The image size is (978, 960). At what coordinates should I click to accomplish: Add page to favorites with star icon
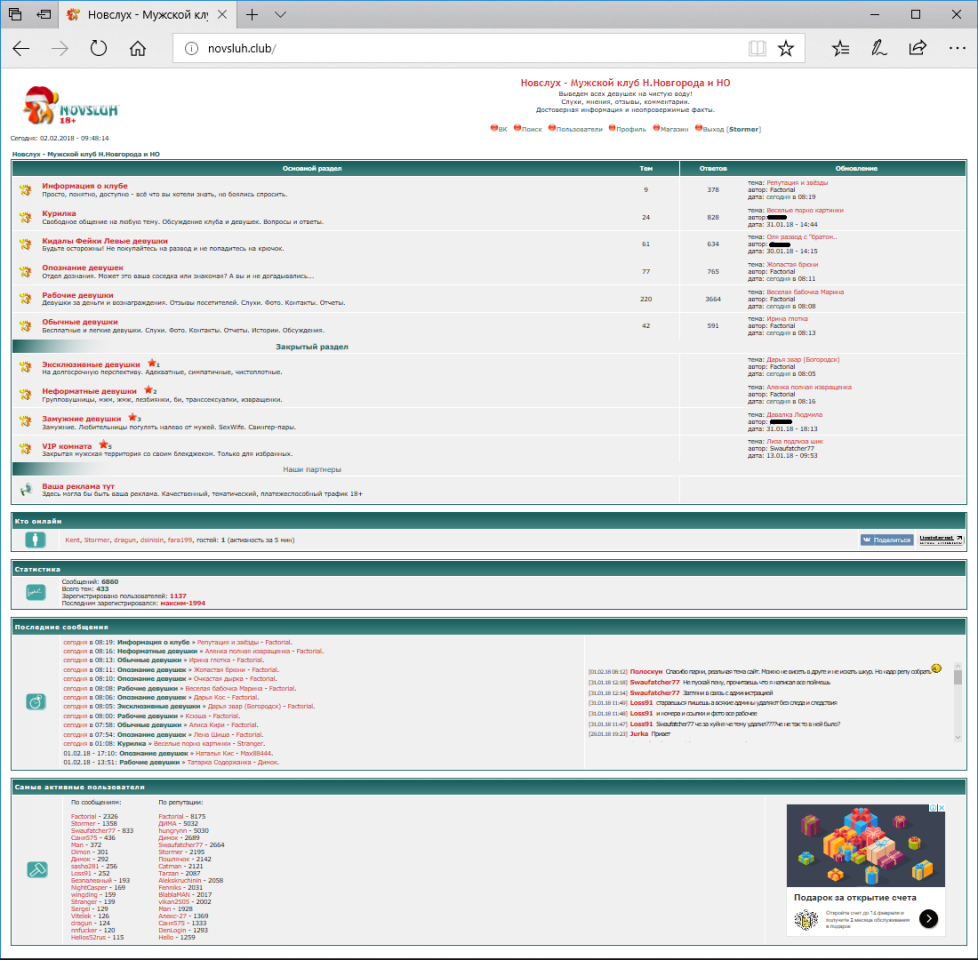coord(786,48)
